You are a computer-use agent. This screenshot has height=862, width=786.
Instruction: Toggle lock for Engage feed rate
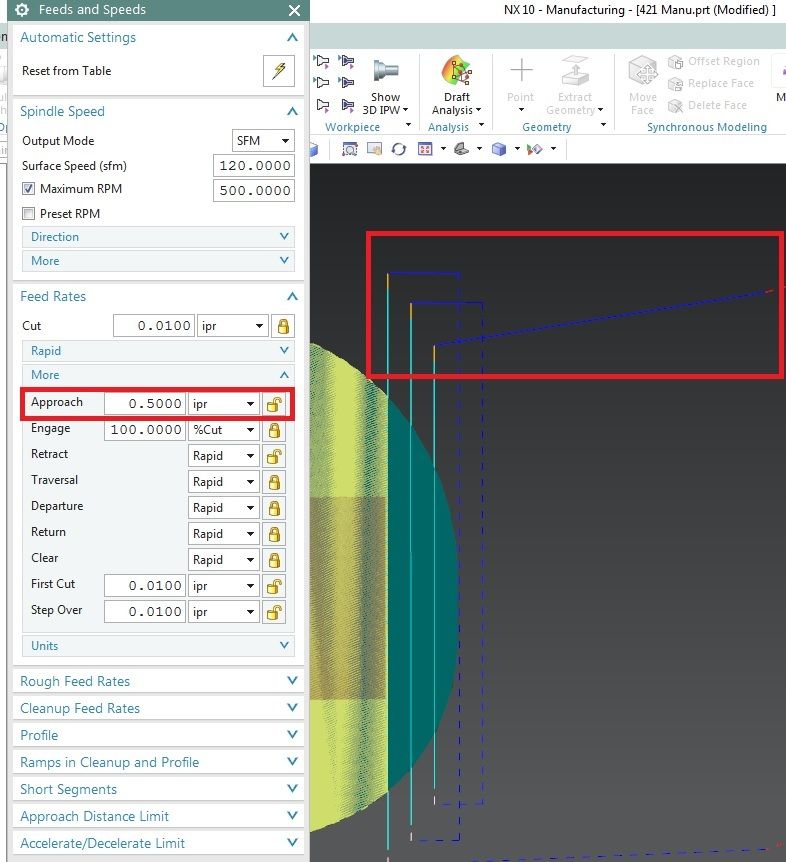point(274,430)
